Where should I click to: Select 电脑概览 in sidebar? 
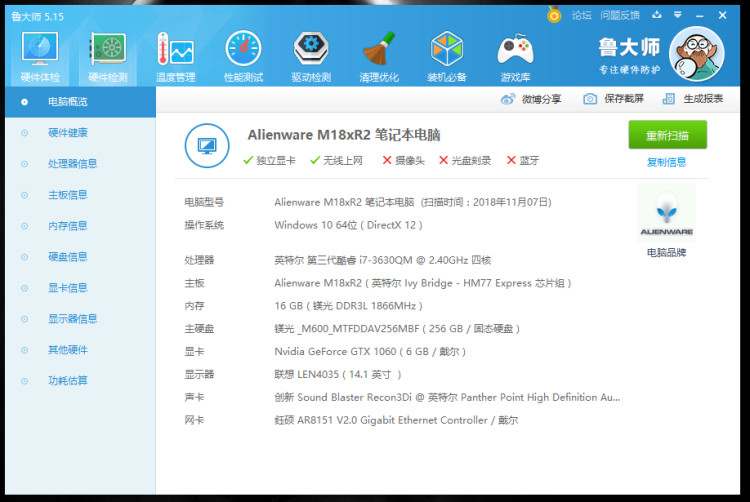point(80,101)
